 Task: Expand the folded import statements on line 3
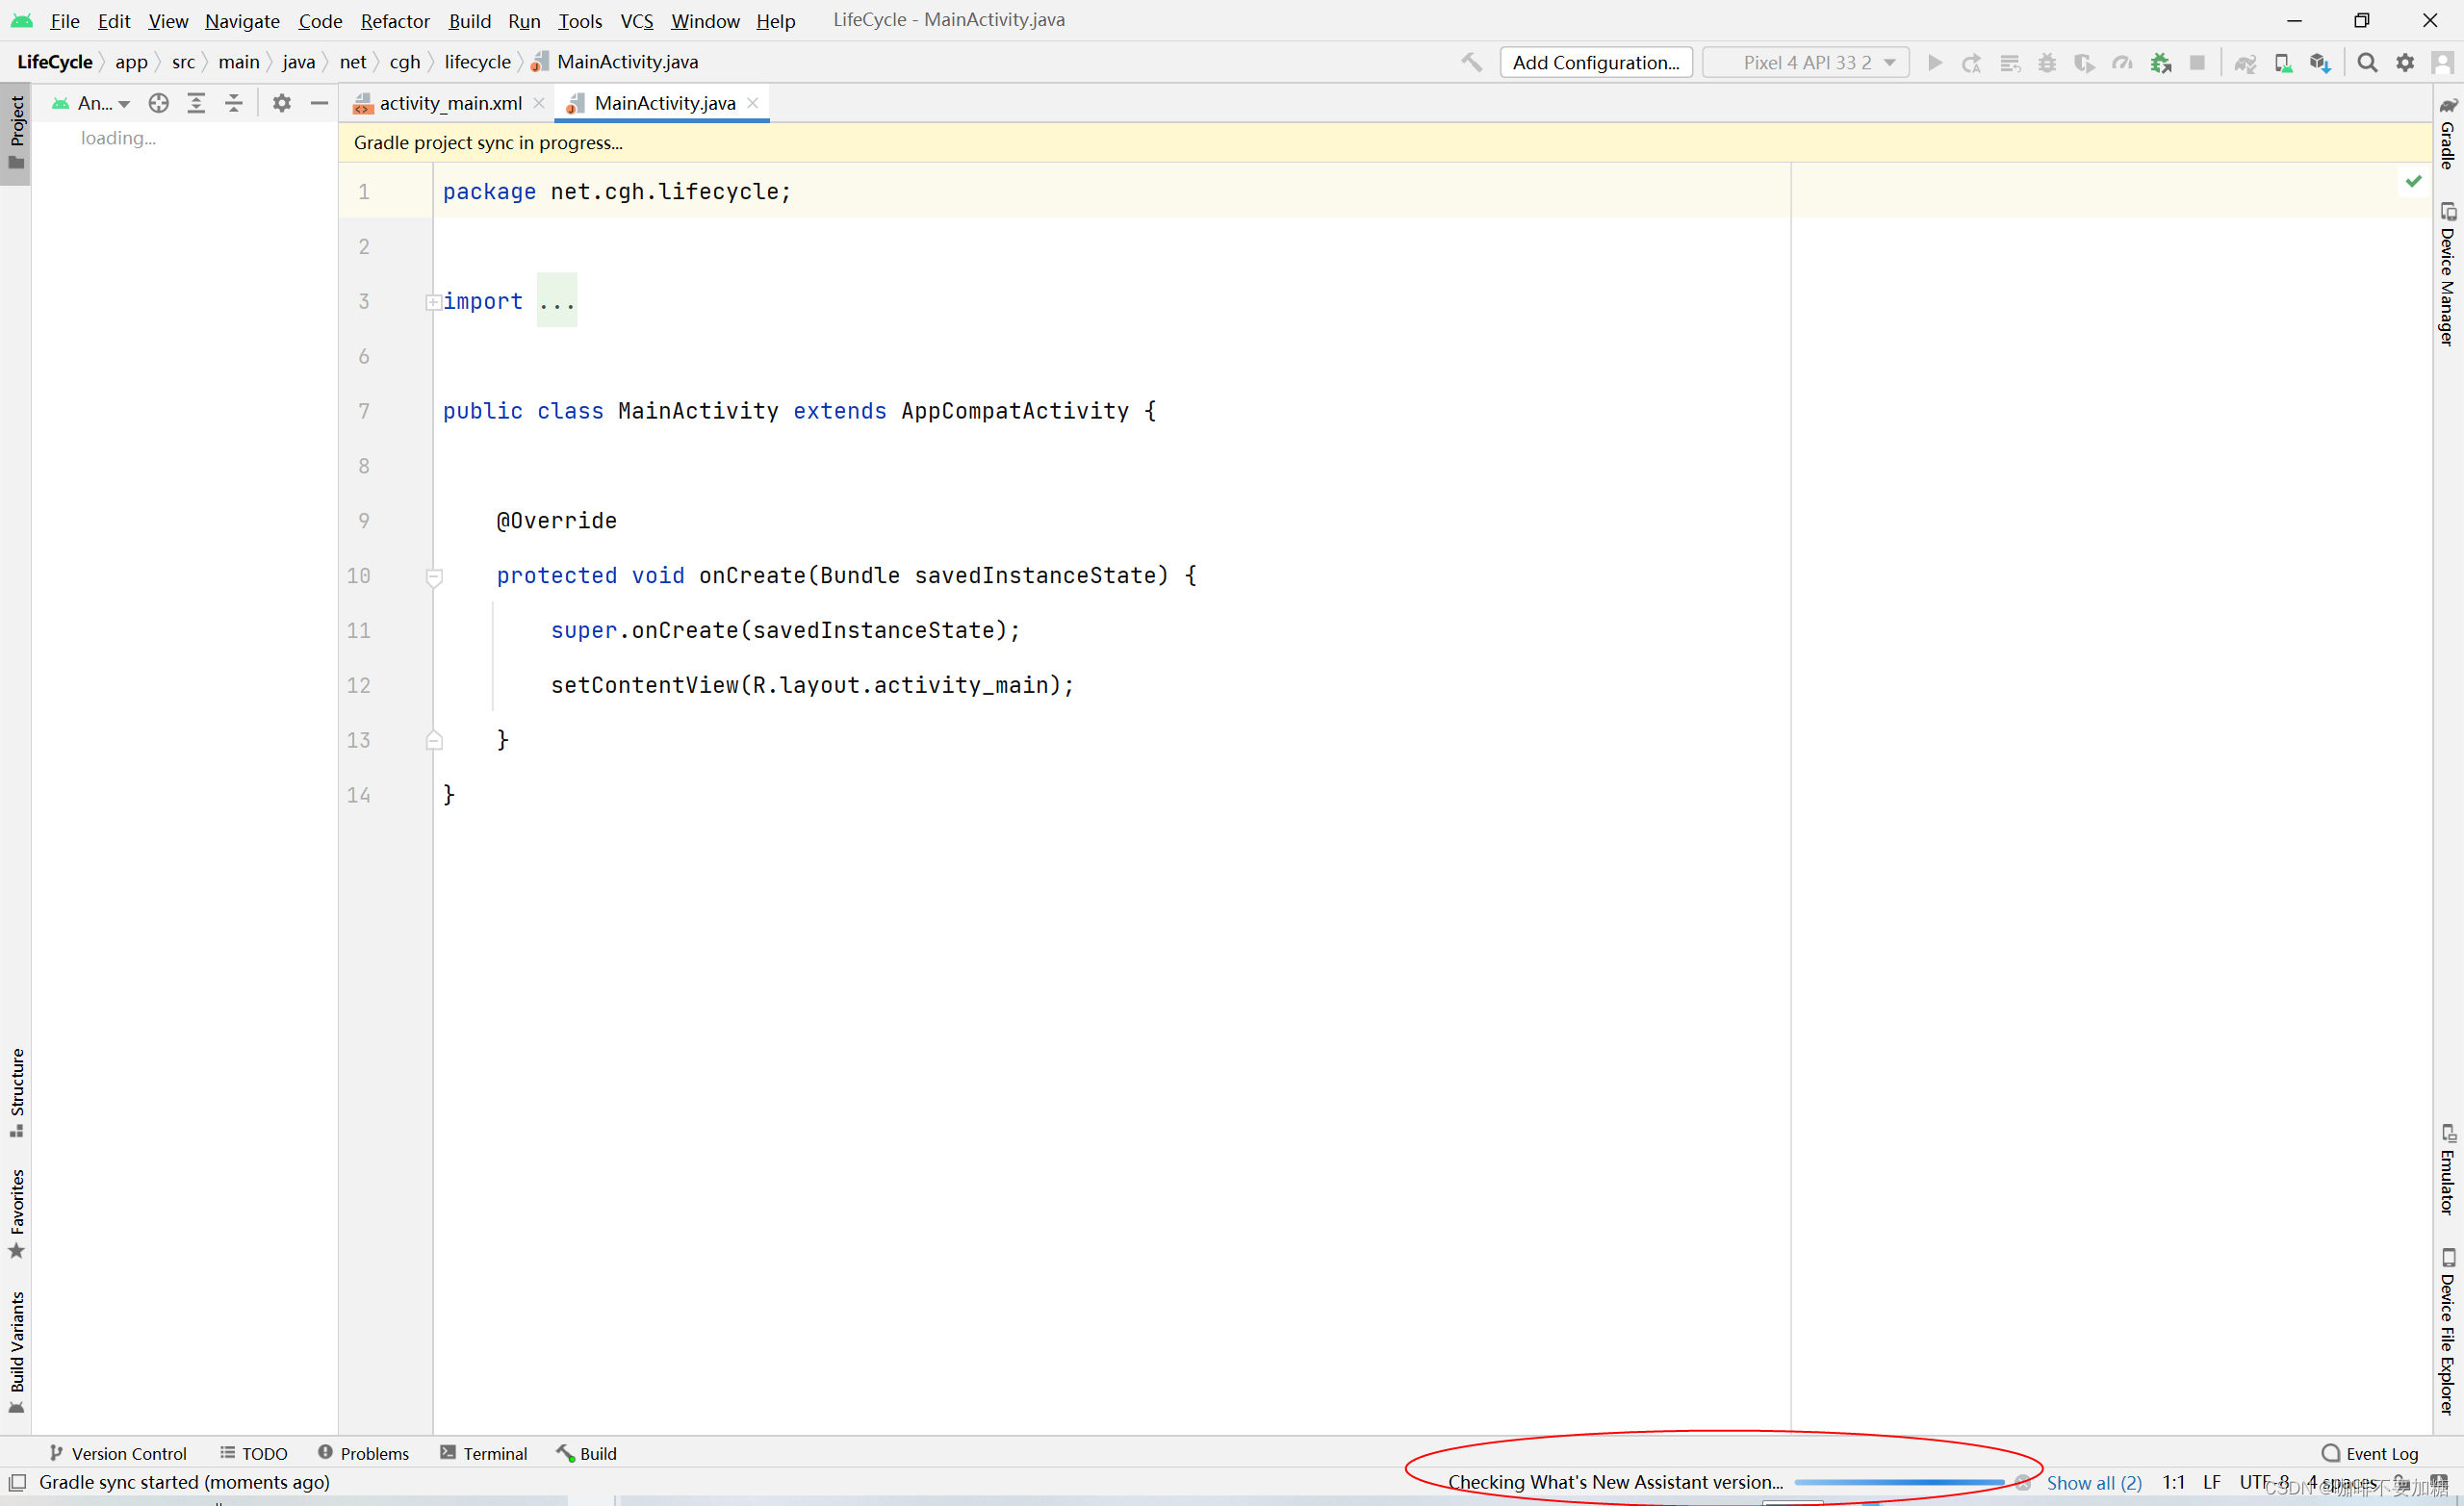tap(433, 302)
